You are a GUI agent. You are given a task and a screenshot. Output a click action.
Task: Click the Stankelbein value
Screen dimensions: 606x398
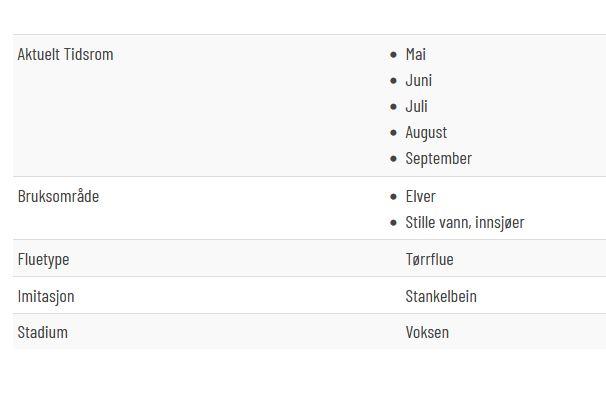click(x=441, y=296)
